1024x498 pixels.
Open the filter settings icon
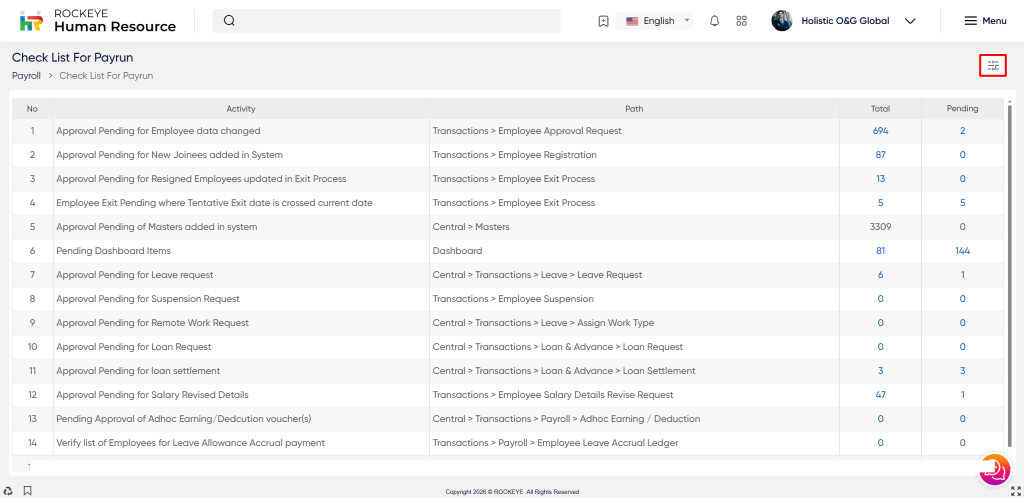click(x=992, y=66)
